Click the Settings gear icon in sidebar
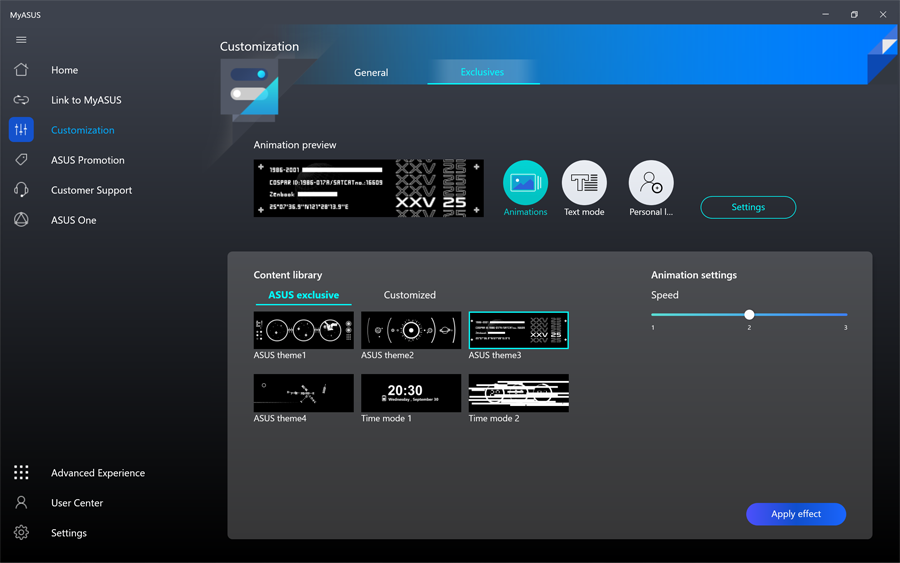This screenshot has height=563, width=900. [x=21, y=533]
